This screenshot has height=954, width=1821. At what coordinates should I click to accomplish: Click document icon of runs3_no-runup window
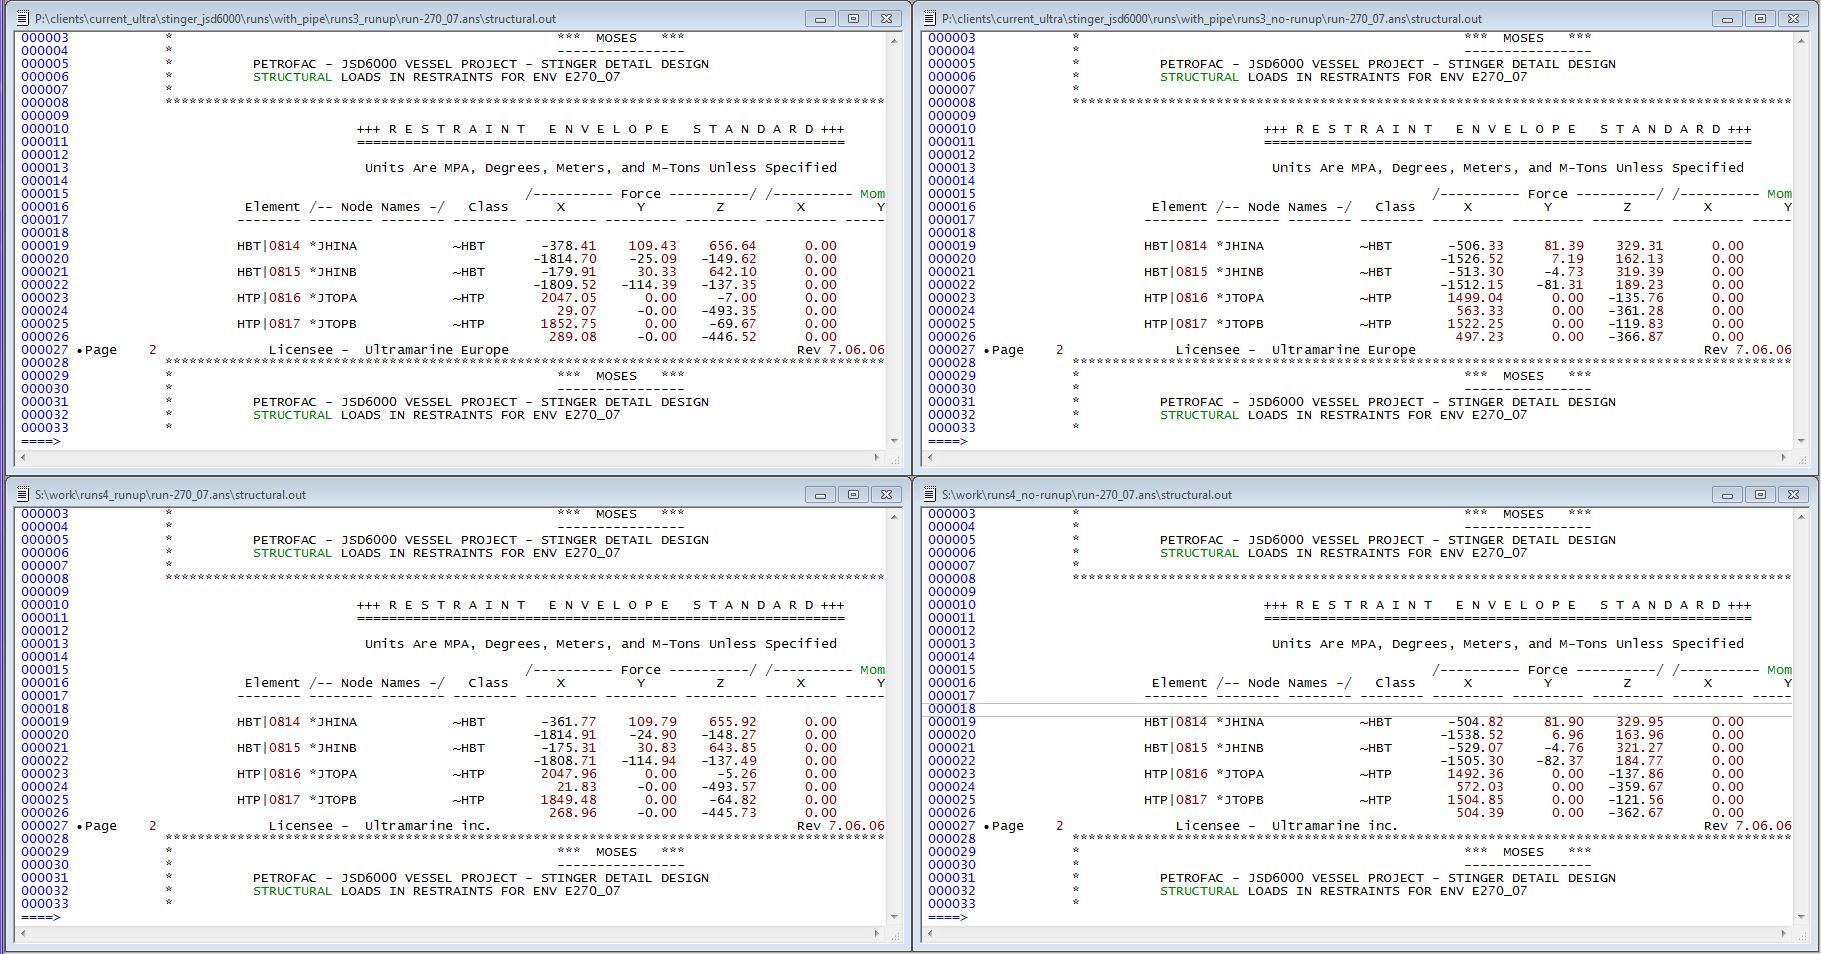coord(930,18)
